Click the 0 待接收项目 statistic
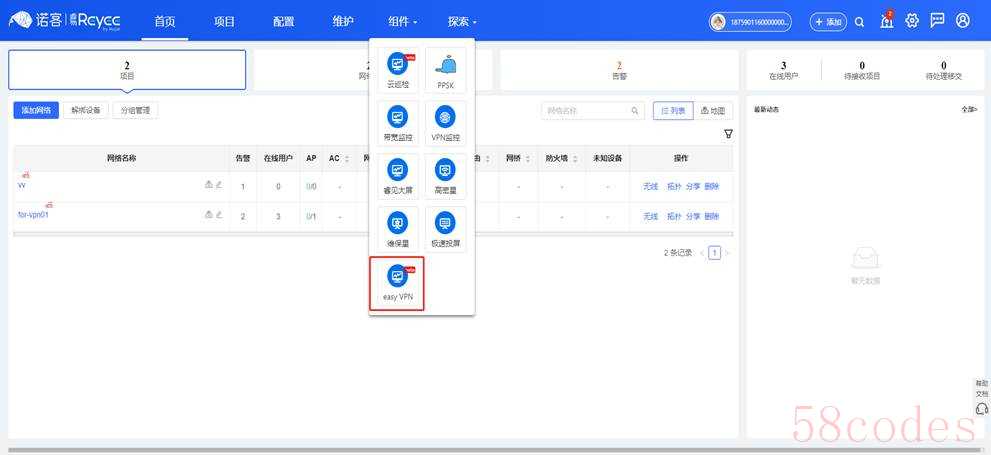The image size is (991, 455). (x=862, y=70)
